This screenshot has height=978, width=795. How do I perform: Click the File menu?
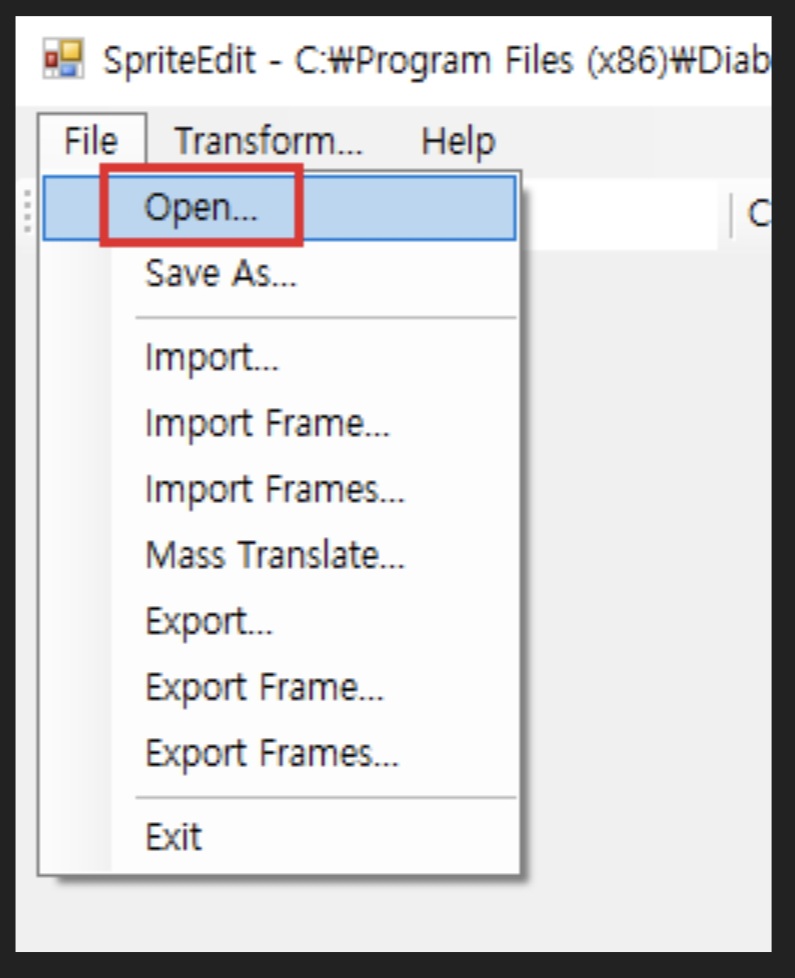[90, 141]
